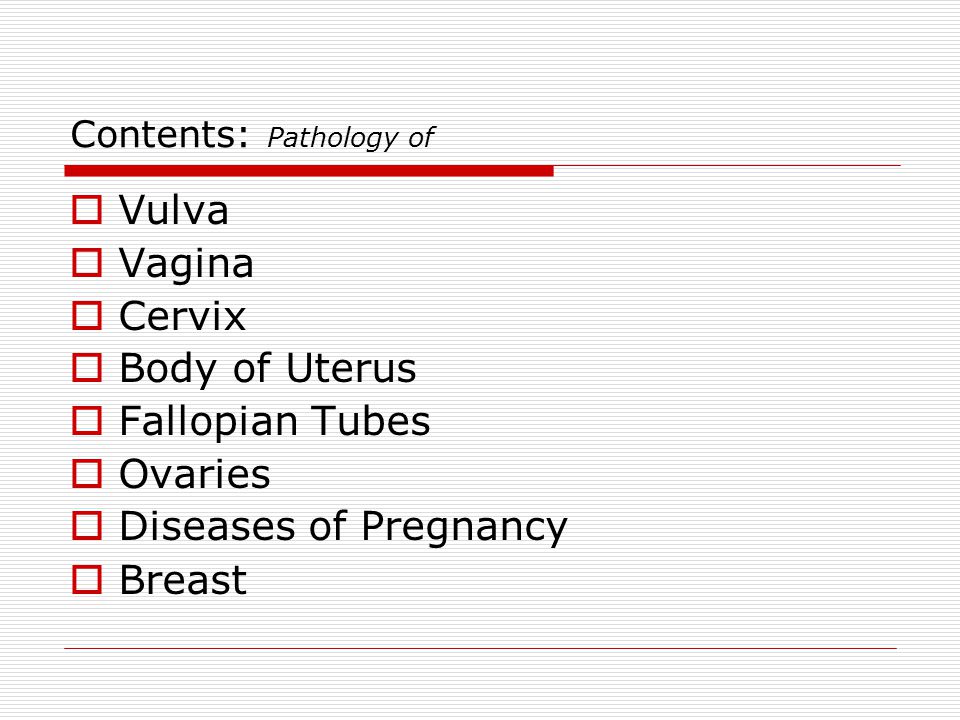Click the red bullet beside Ovaries
This screenshot has width=960, height=720.
(x=87, y=474)
